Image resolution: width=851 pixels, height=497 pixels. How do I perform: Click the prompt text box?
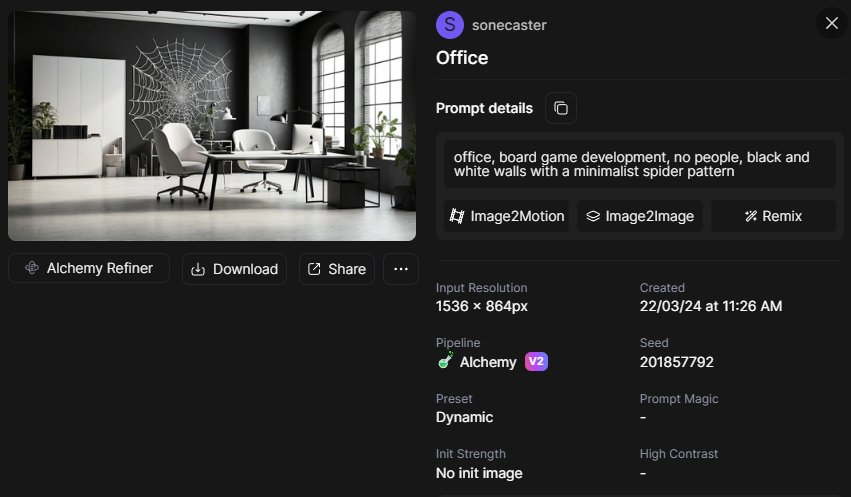point(640,164)
